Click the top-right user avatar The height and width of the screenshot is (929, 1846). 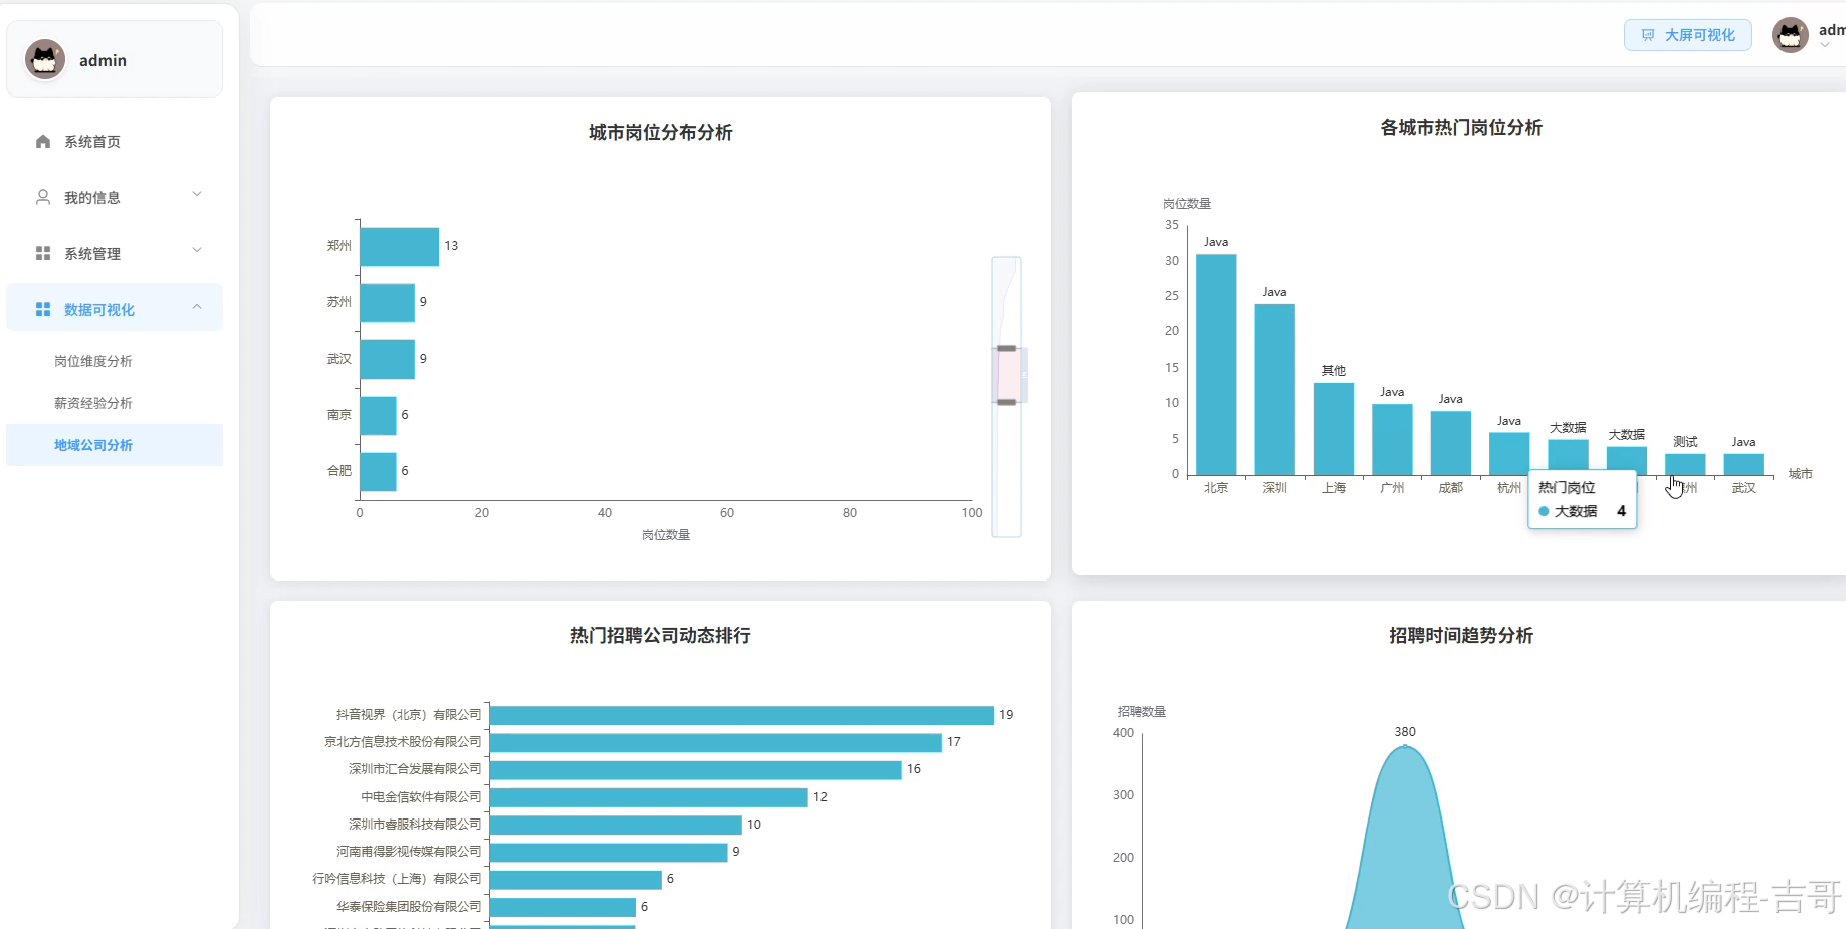(x=1790, y=35)
